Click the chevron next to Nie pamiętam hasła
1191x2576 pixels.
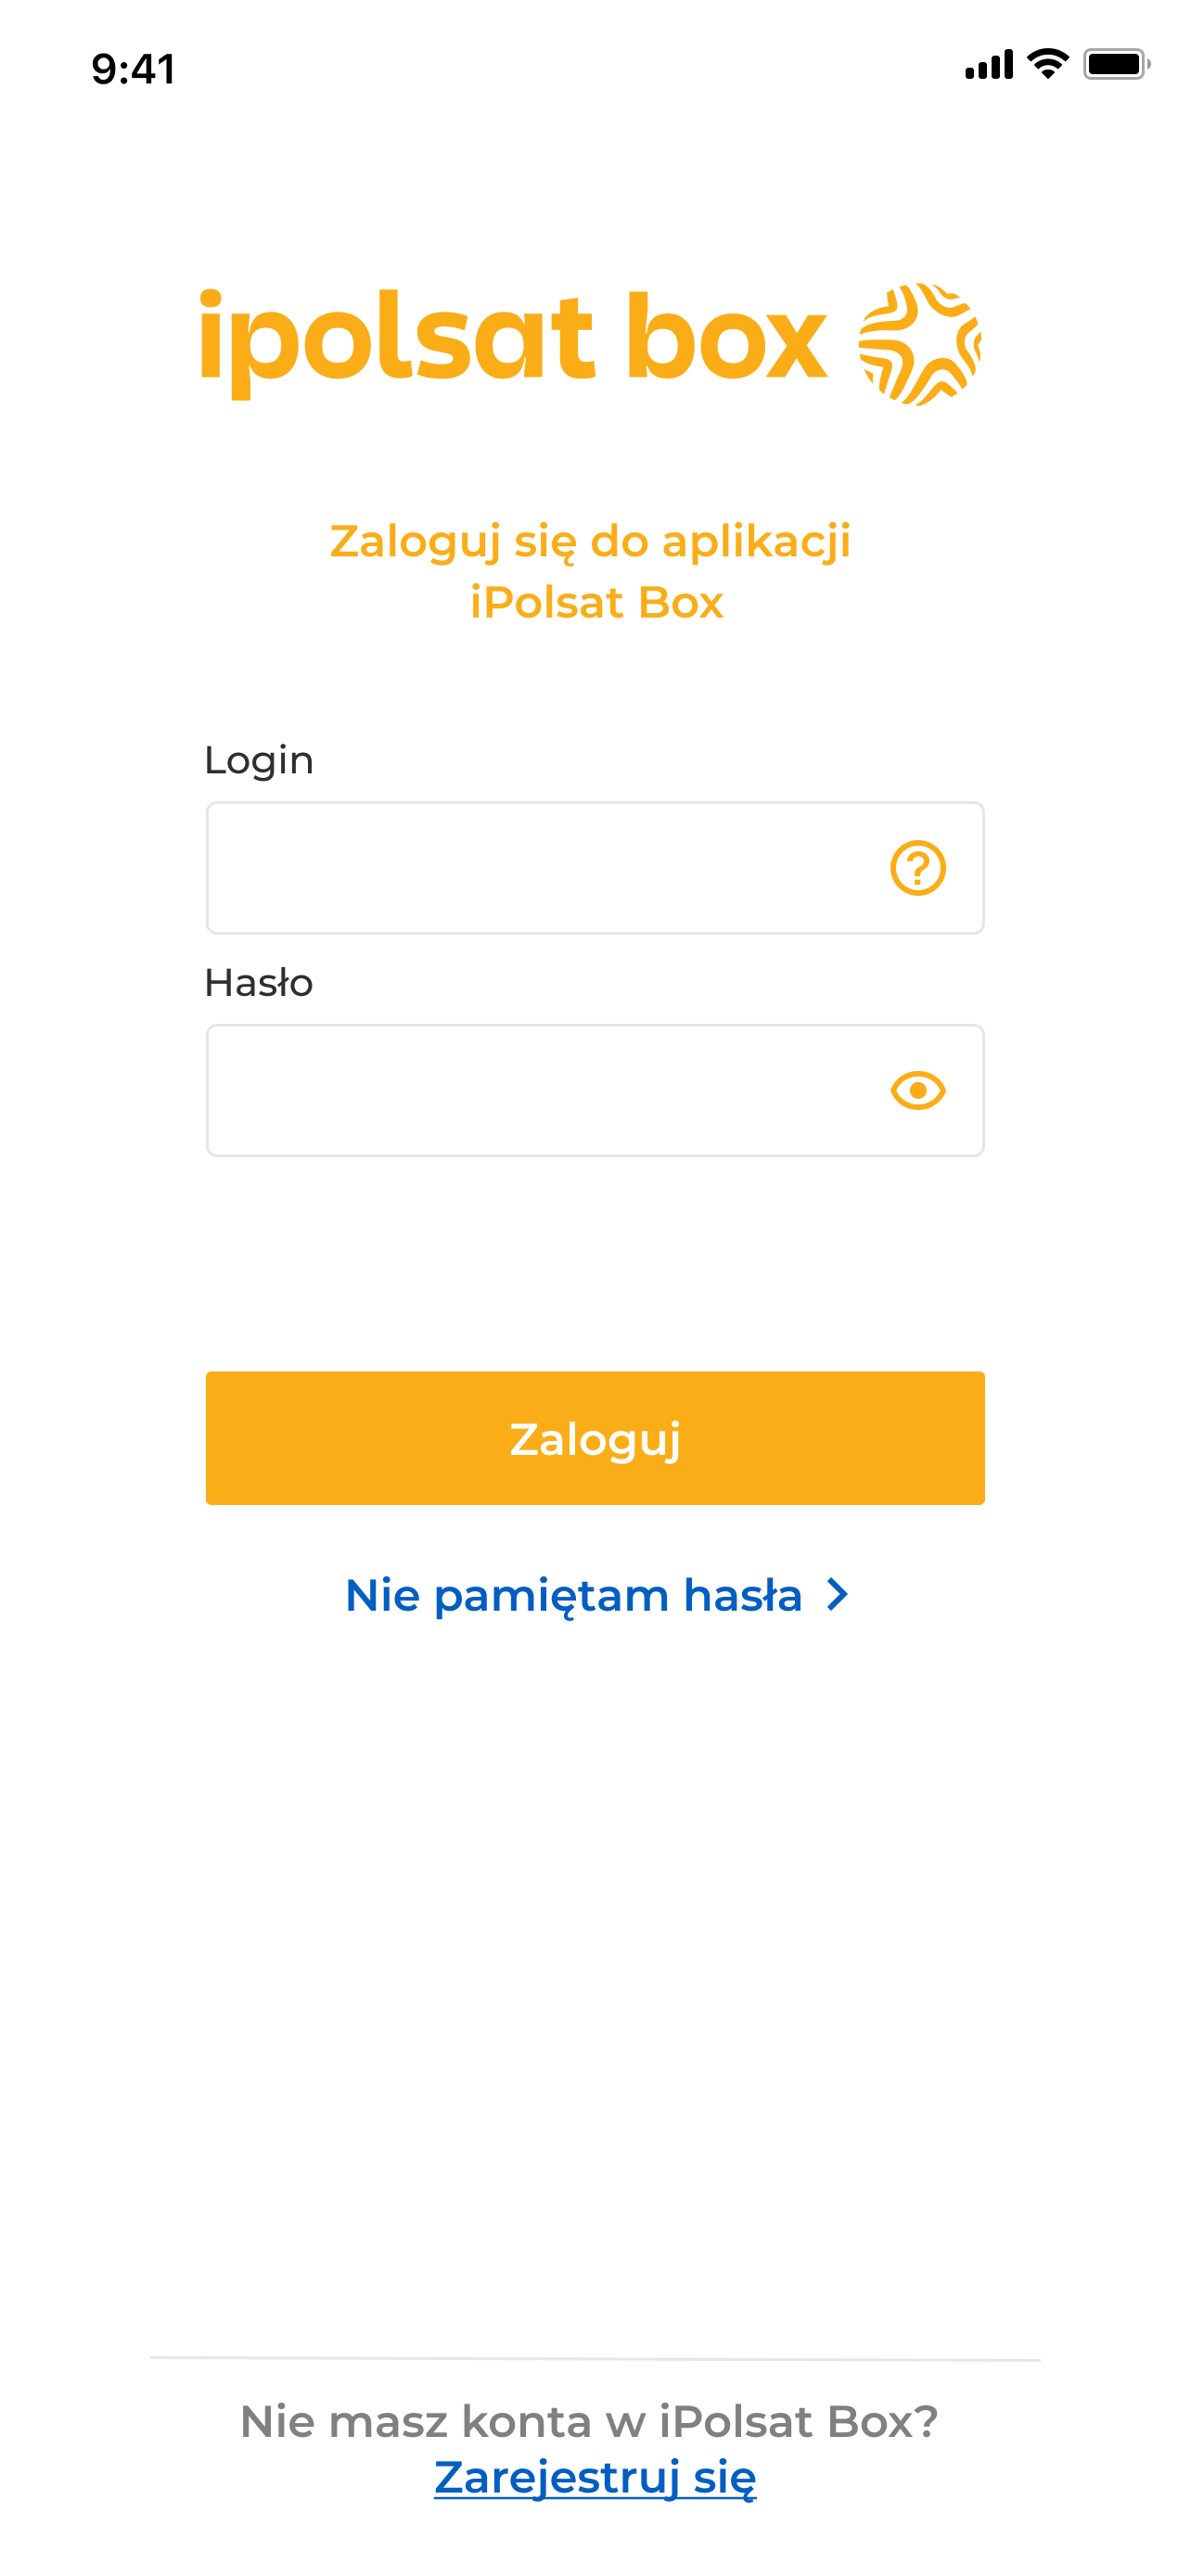pyautogui.click(x=836, y=1596)
